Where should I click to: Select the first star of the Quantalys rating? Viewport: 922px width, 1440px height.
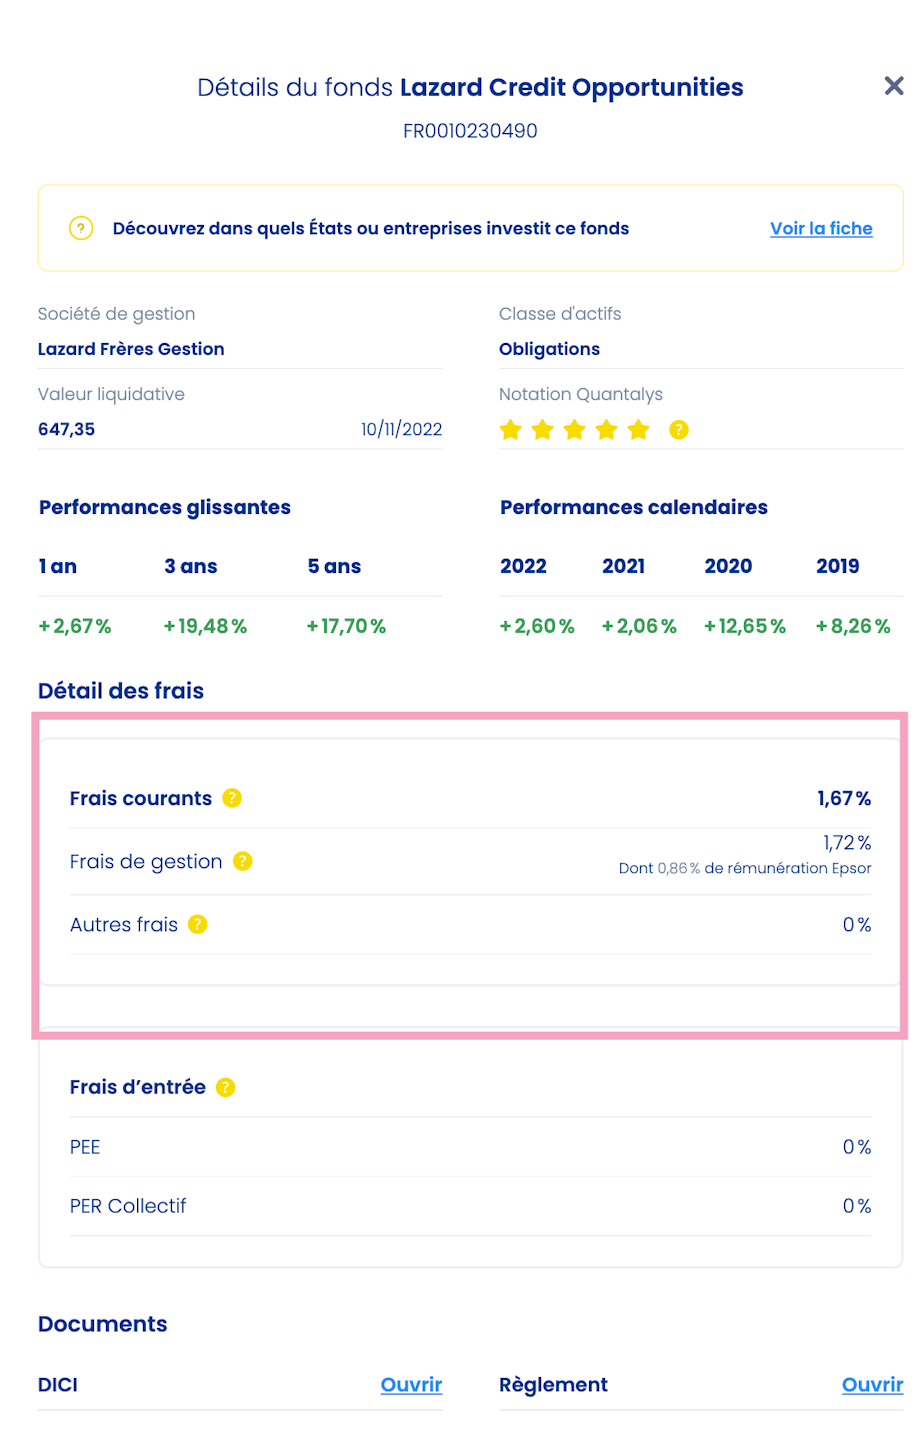tap(510, 429)
